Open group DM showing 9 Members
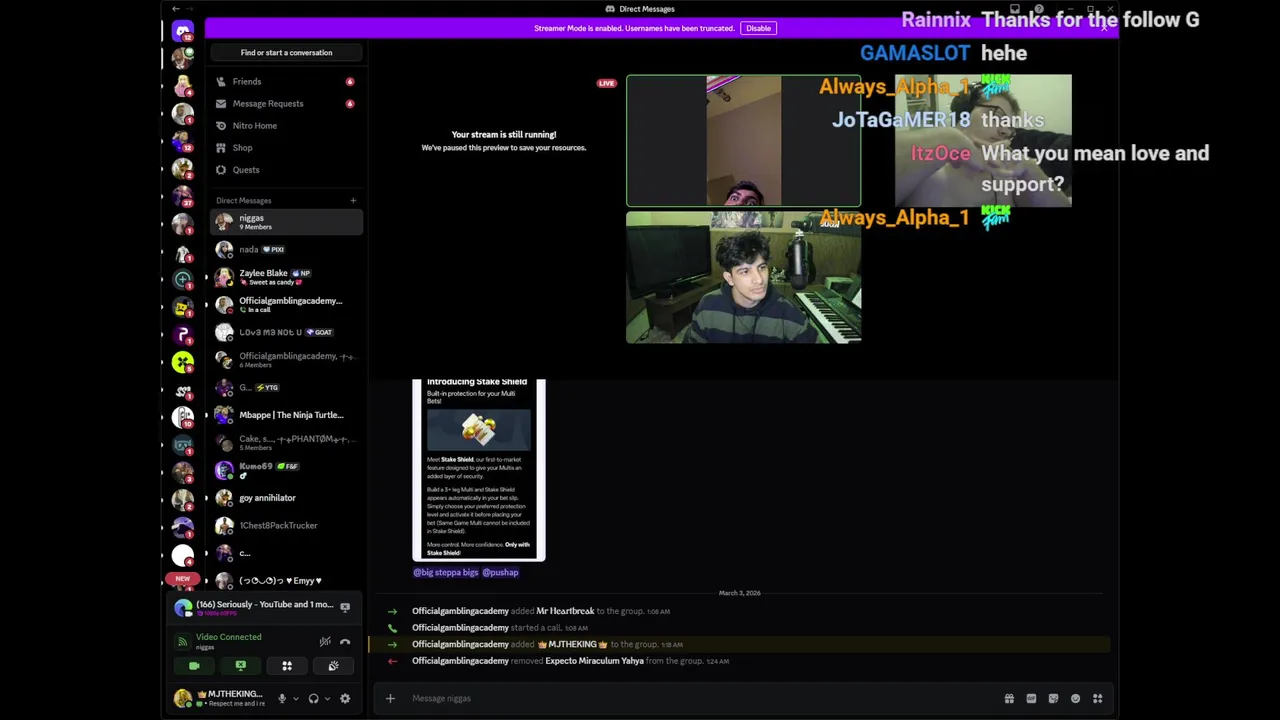This screenshot has width=1280, height=720. click(x=286, y=222)
